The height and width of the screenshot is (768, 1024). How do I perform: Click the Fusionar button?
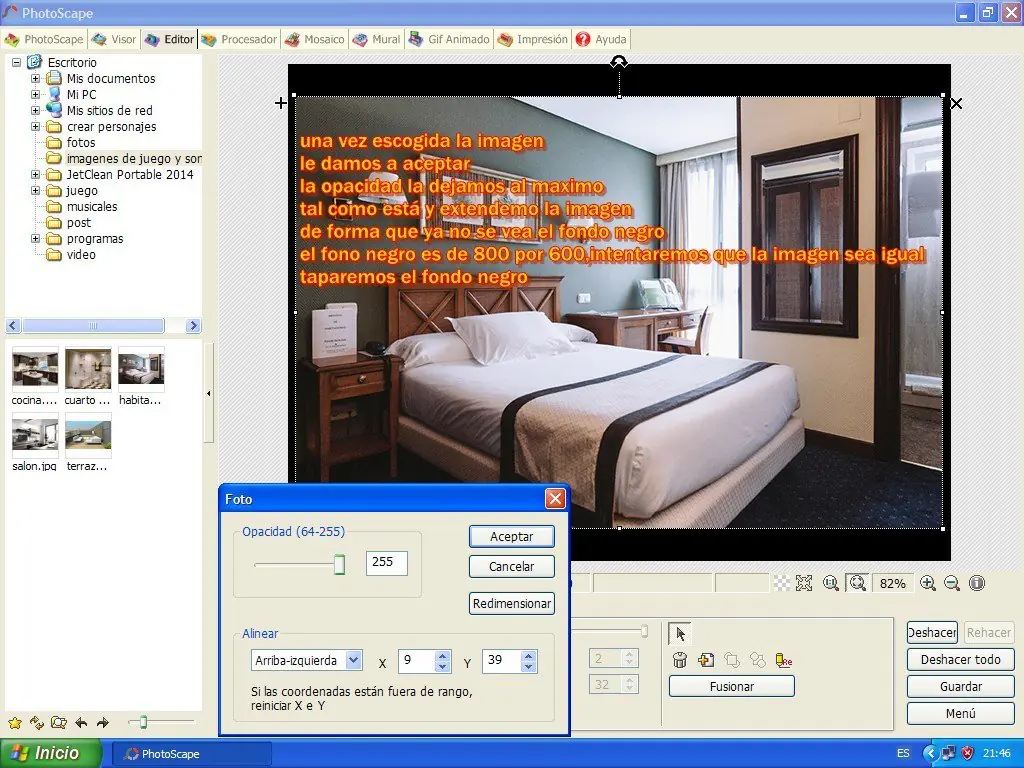[x=731, y=686]
